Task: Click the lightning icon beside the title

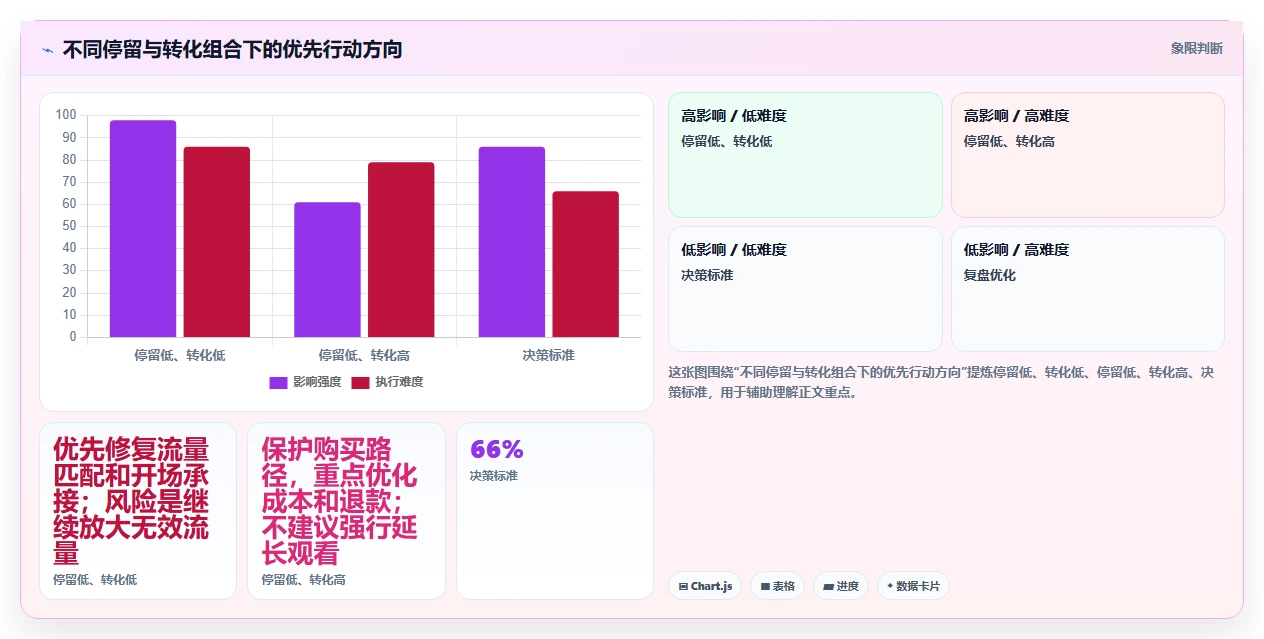Action: pyautogui.click(x=47, y=49)
